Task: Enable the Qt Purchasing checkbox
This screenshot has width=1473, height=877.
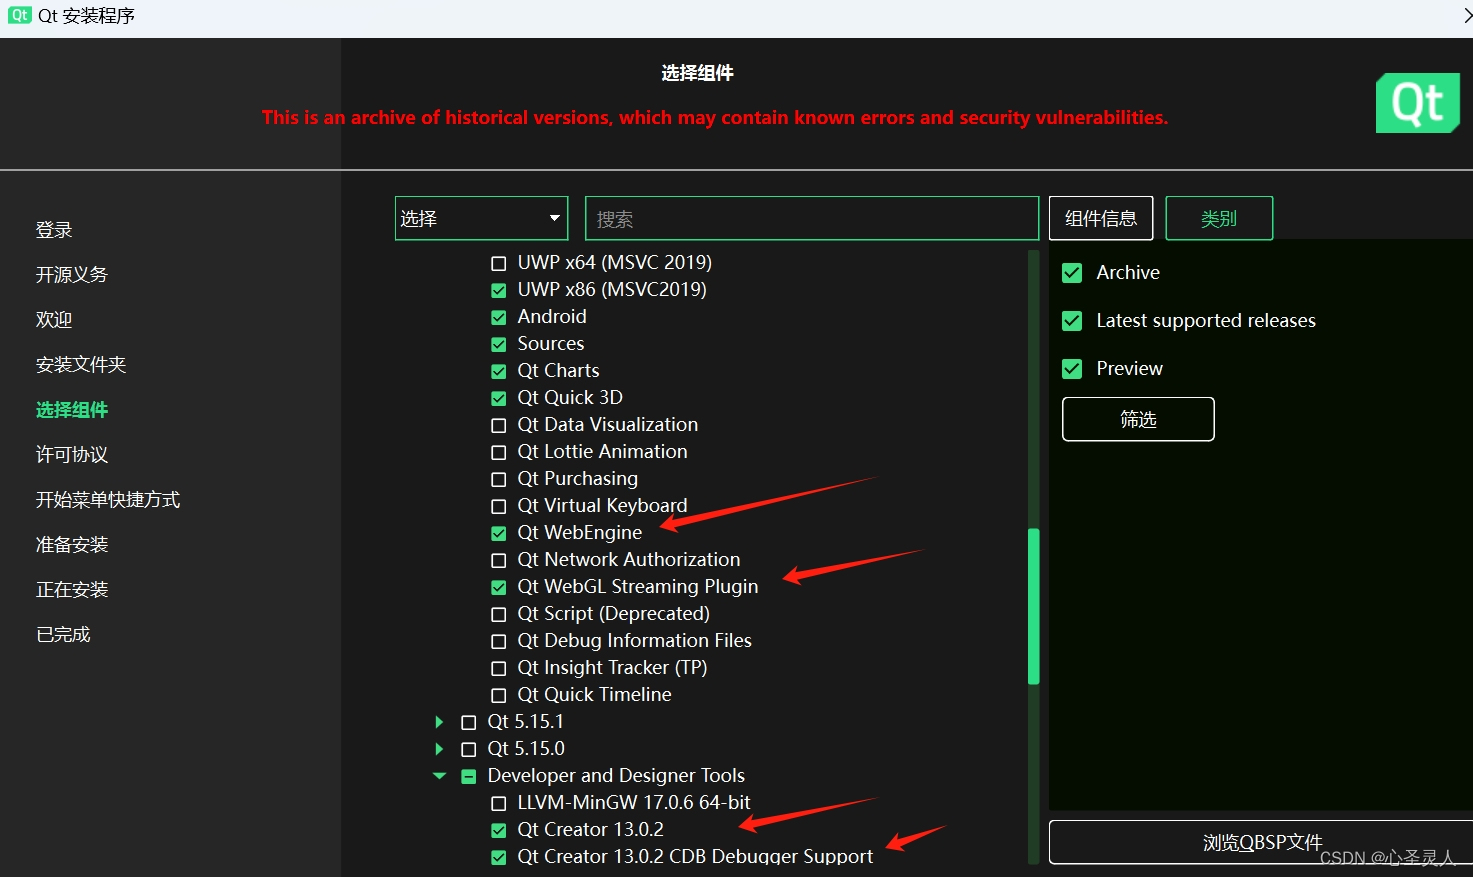Action: coord(499,480)
